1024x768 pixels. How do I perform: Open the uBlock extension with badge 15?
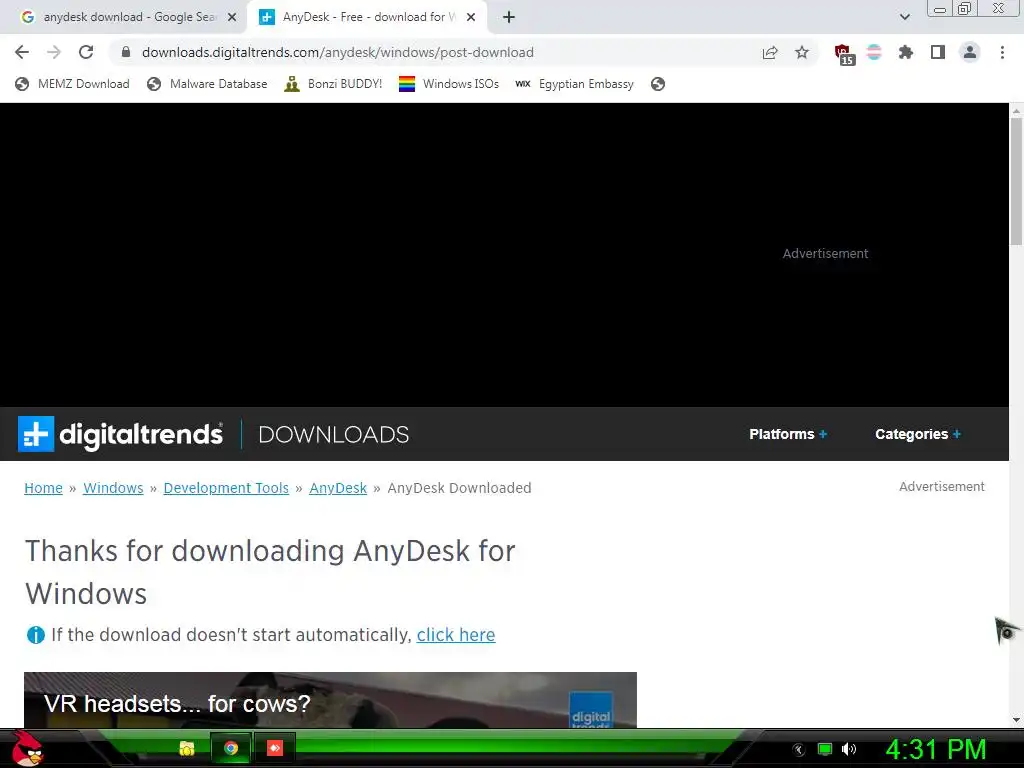[x=844, y=54]
